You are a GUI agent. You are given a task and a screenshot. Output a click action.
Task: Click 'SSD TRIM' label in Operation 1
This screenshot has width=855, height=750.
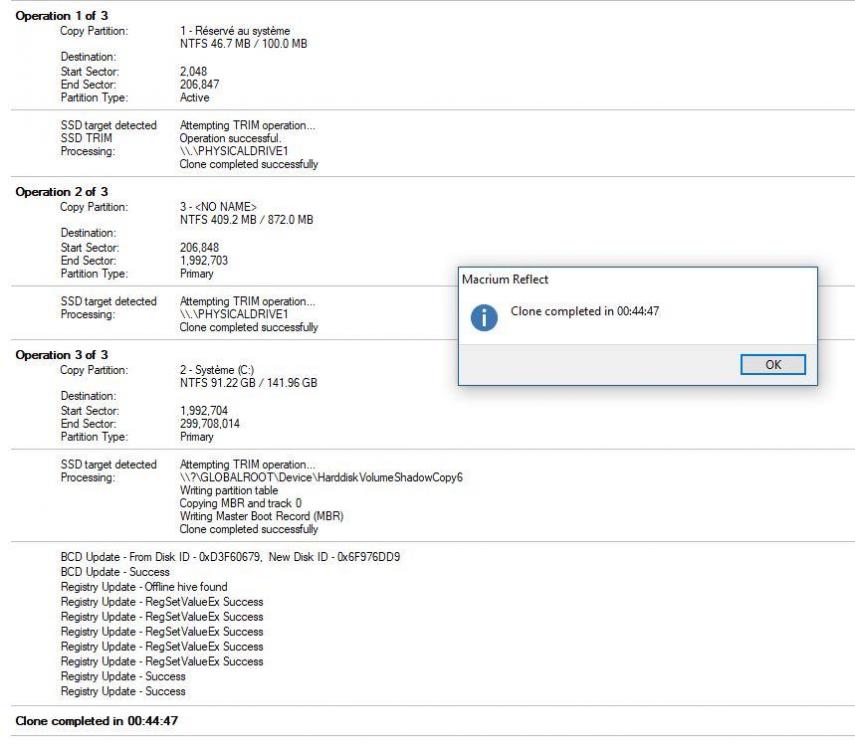[x=86, y=138]
